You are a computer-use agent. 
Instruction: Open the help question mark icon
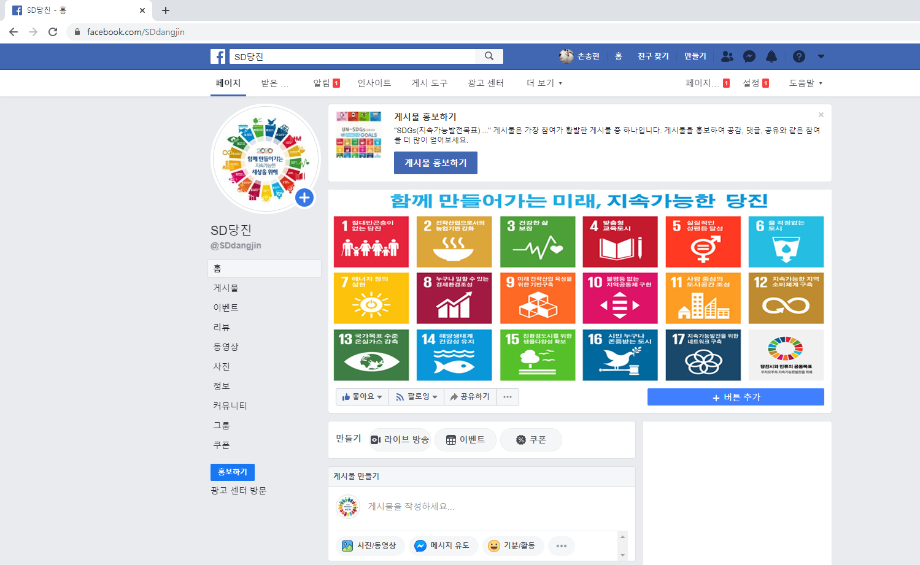click(x=799, y=56)
